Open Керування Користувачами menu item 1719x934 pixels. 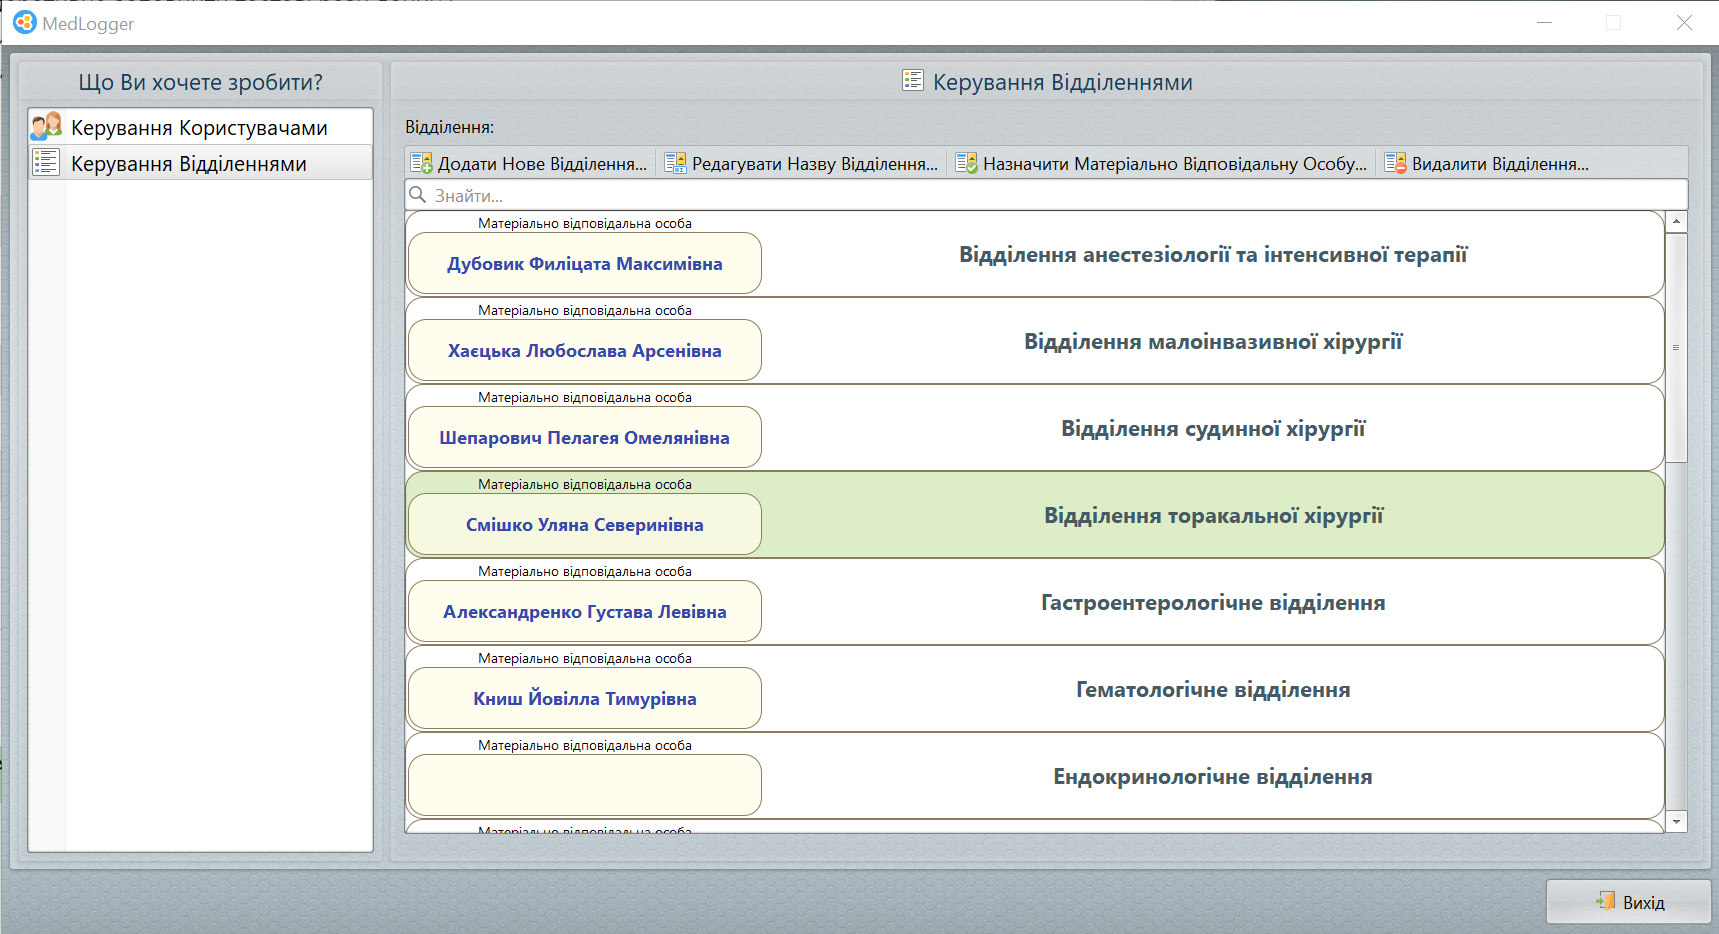tap(199, 128)
